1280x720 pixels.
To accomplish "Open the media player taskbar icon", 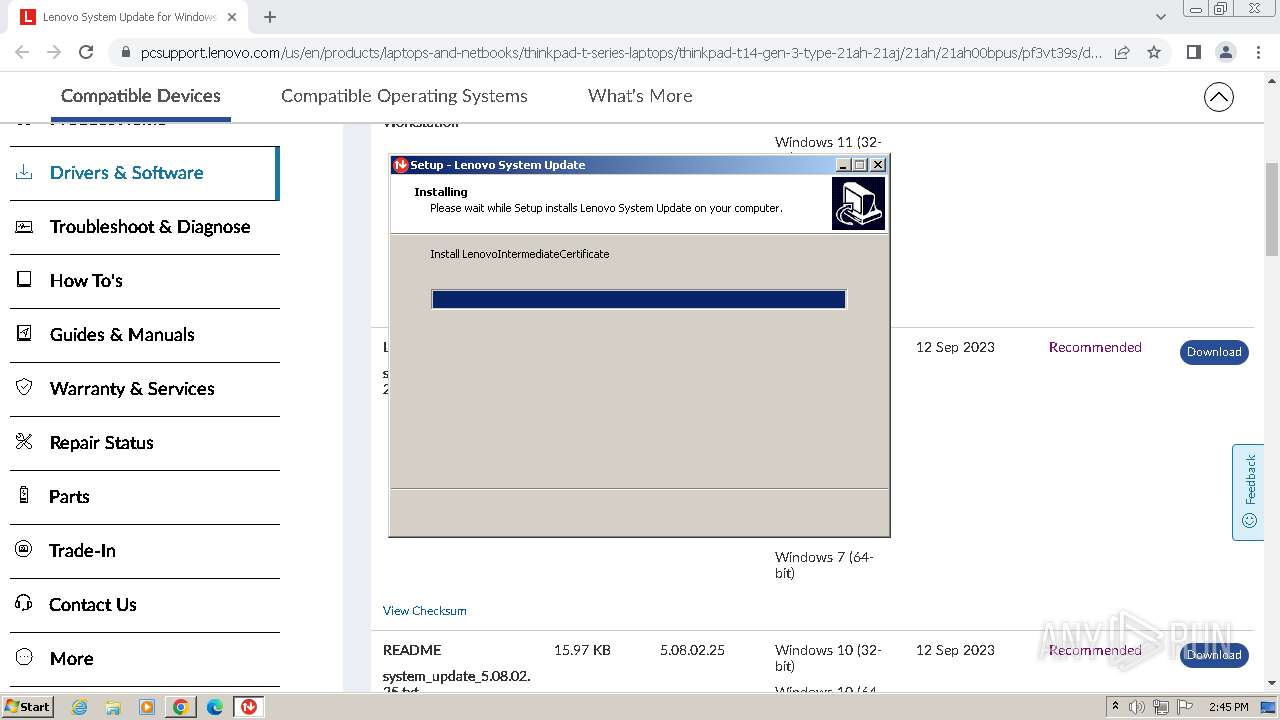I will click(x=147, y=707).
